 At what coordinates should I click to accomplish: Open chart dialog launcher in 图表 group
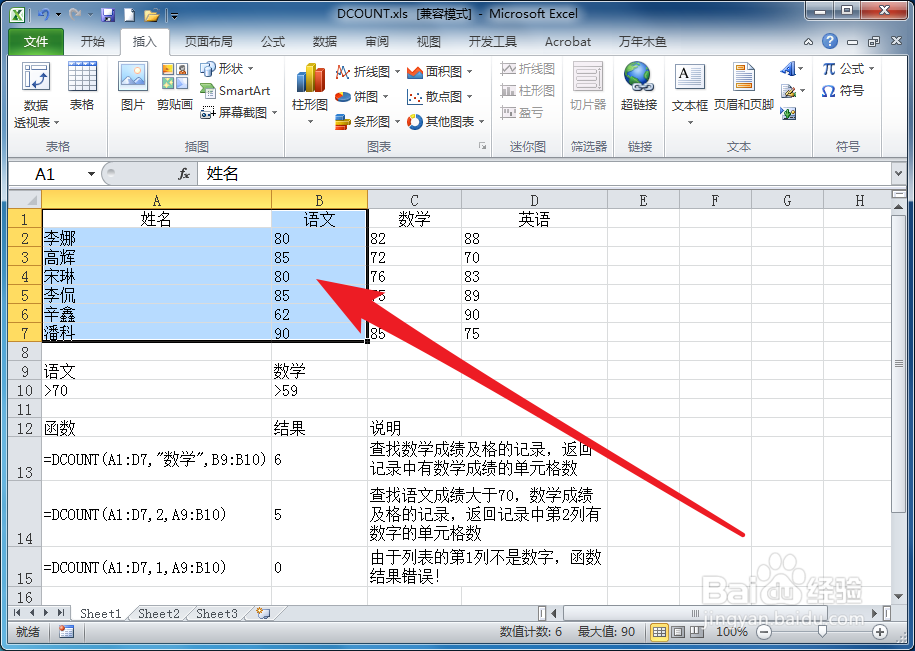pos(483,146)
